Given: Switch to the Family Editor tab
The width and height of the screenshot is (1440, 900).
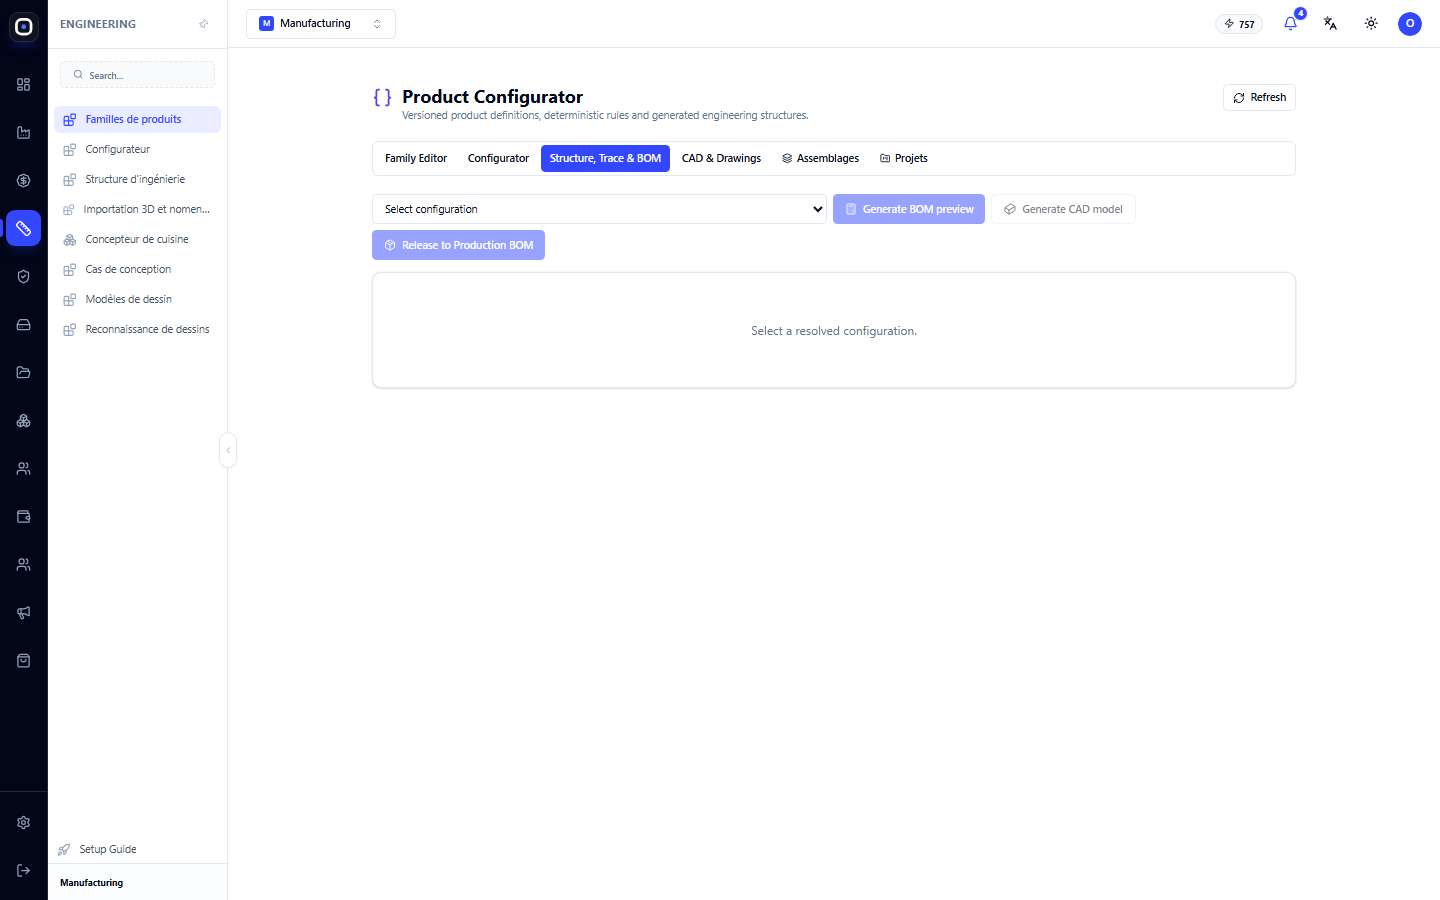Looking at the screenshot, I should point(416,158).
